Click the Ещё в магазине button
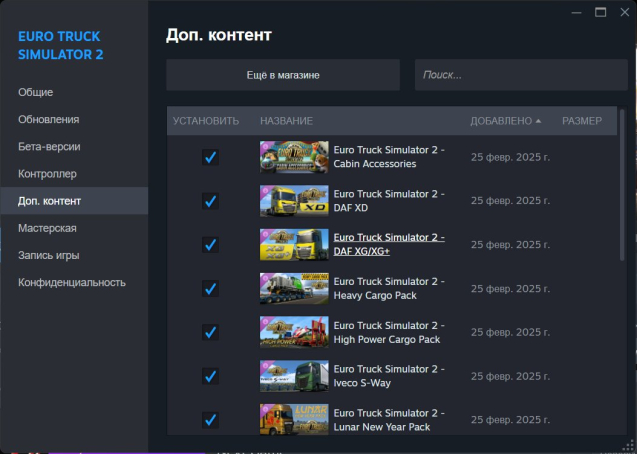 point(283,75)
